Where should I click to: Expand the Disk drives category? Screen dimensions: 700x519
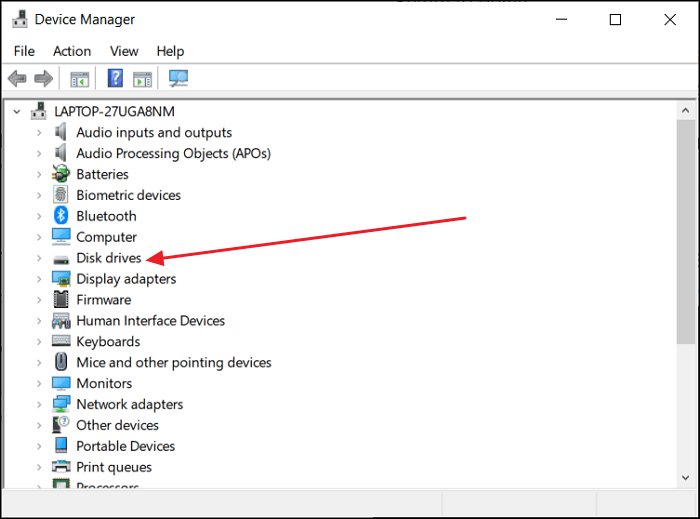tap(39, 258)
